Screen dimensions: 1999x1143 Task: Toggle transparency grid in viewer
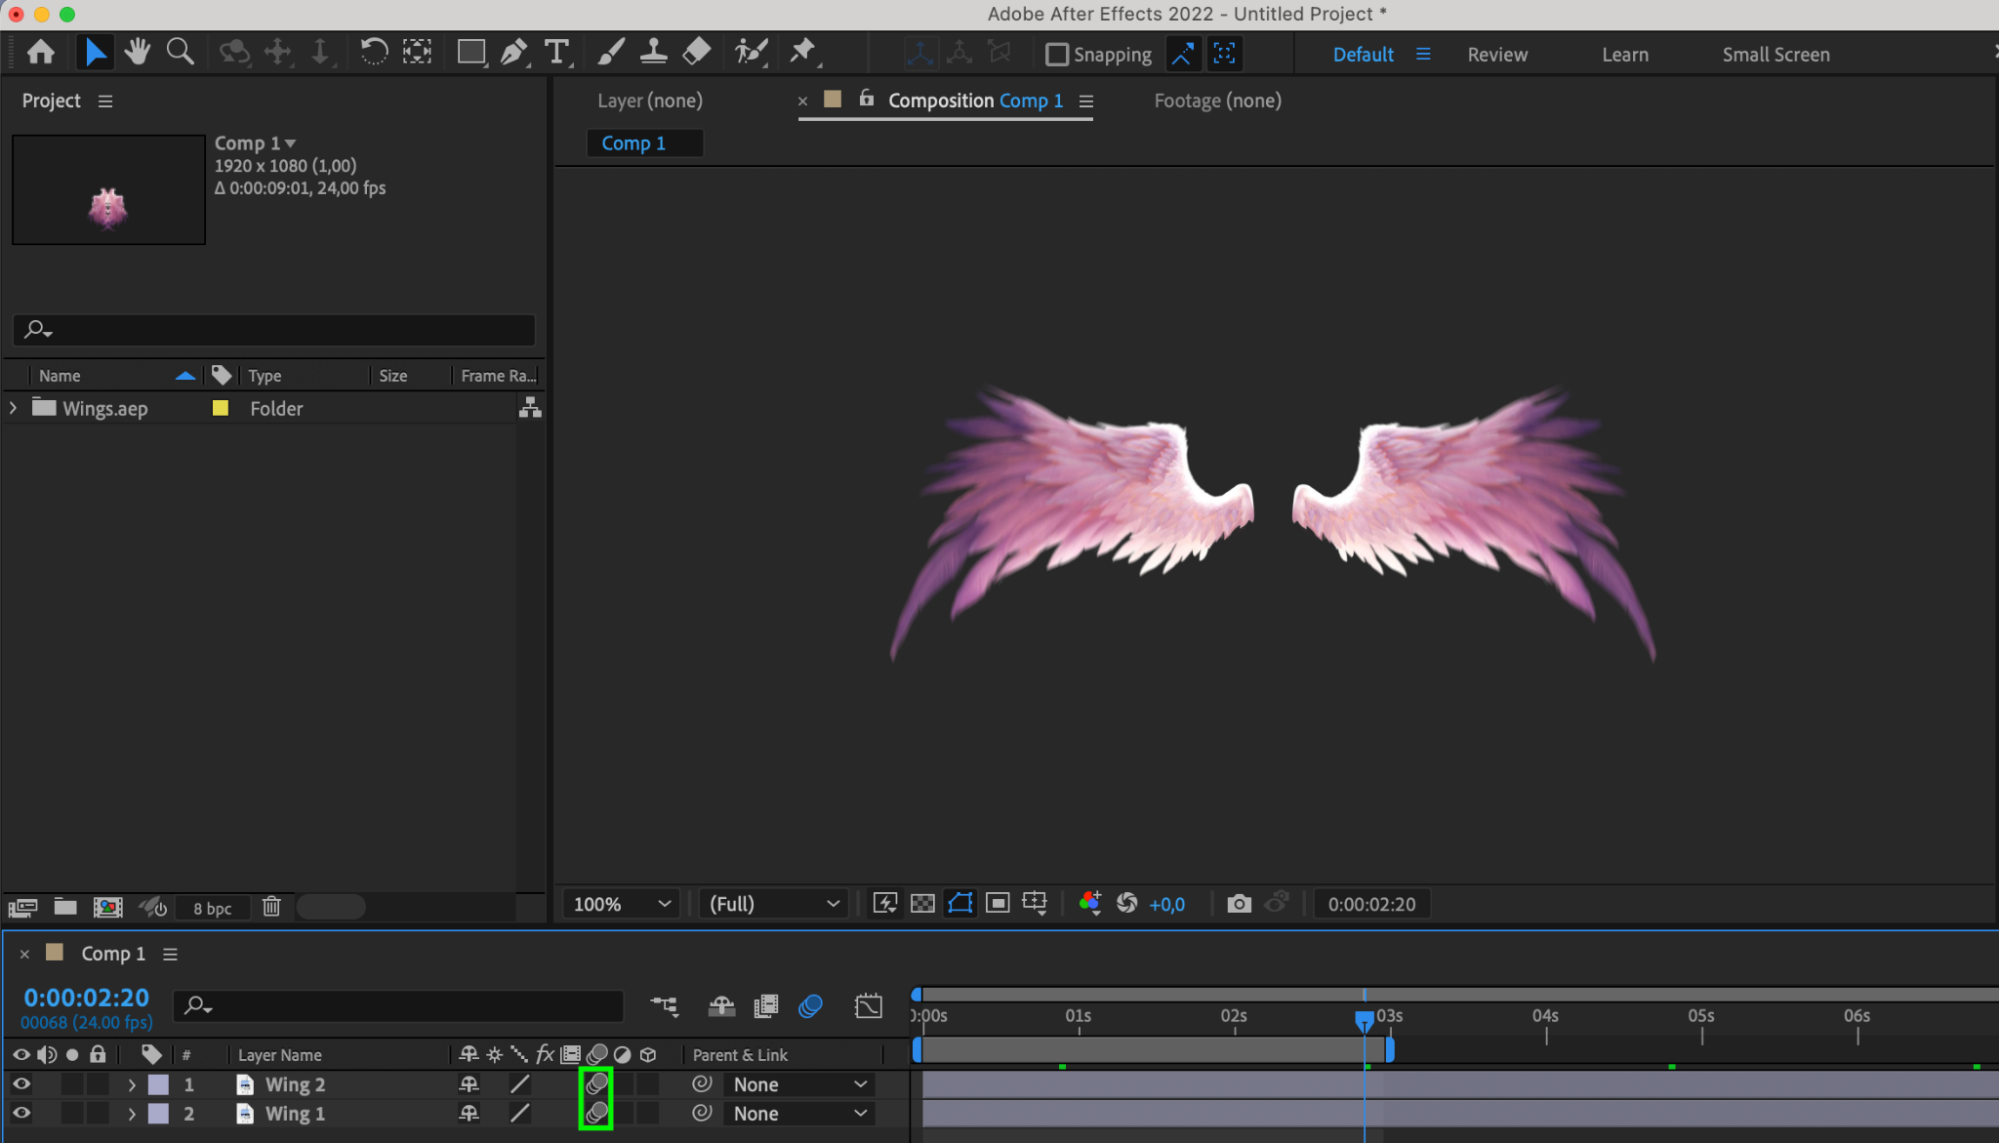tap(922, 904)
